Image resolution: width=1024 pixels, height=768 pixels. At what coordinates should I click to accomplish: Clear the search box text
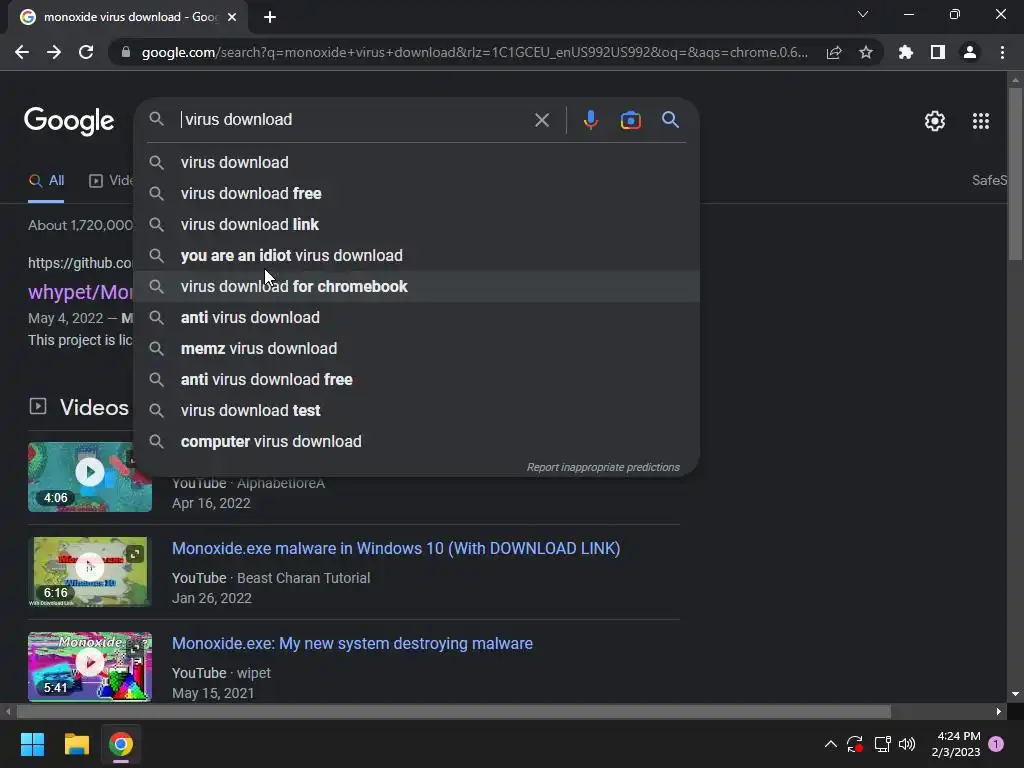[542, 120]
